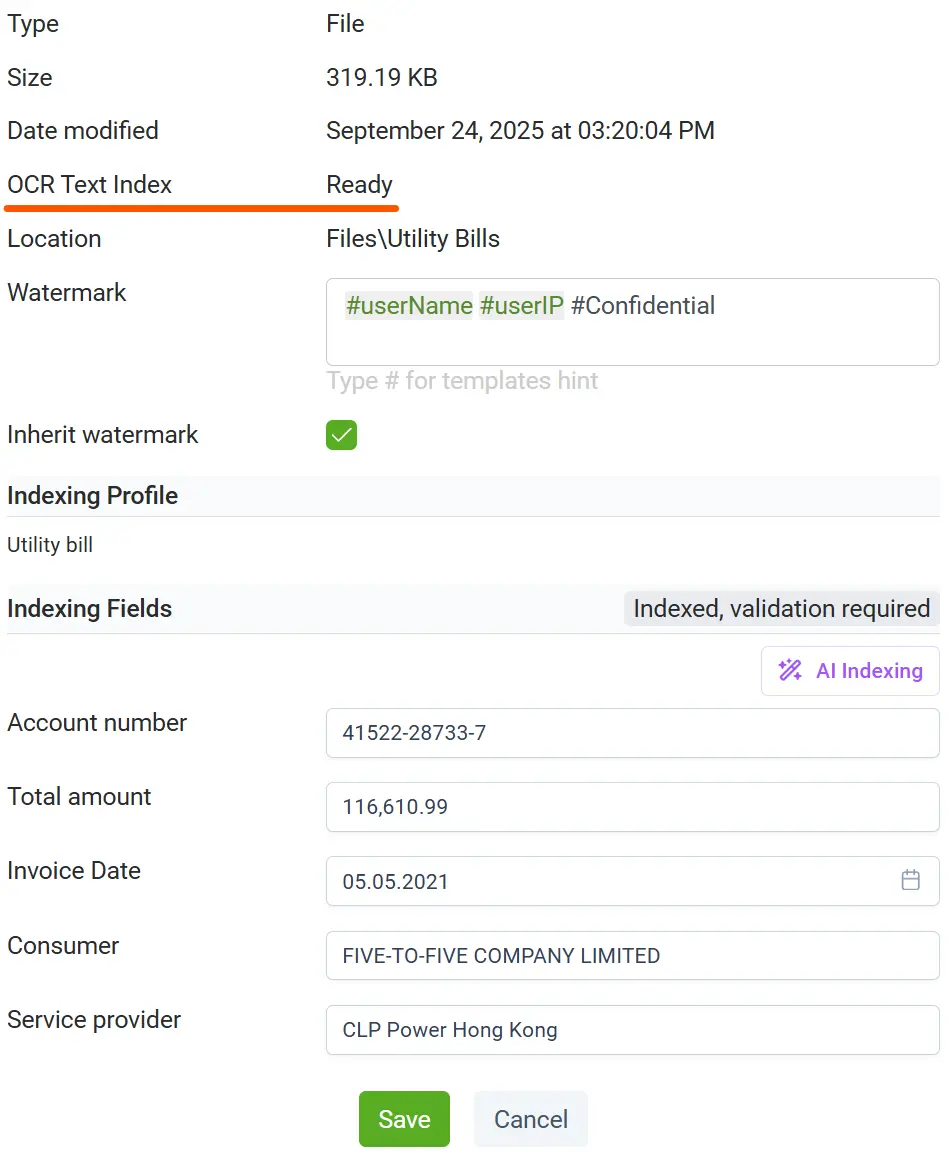This screenshot has height=1169, width=948.
Task: Click the #Confidential text in watermark
Action: point(643,306)
